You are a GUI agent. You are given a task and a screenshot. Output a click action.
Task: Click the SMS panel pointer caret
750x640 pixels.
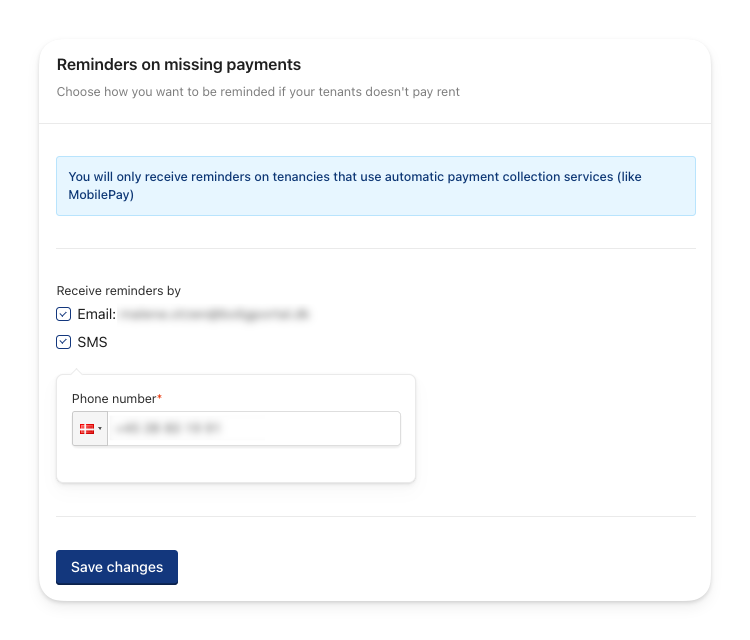tap(76, 372)
